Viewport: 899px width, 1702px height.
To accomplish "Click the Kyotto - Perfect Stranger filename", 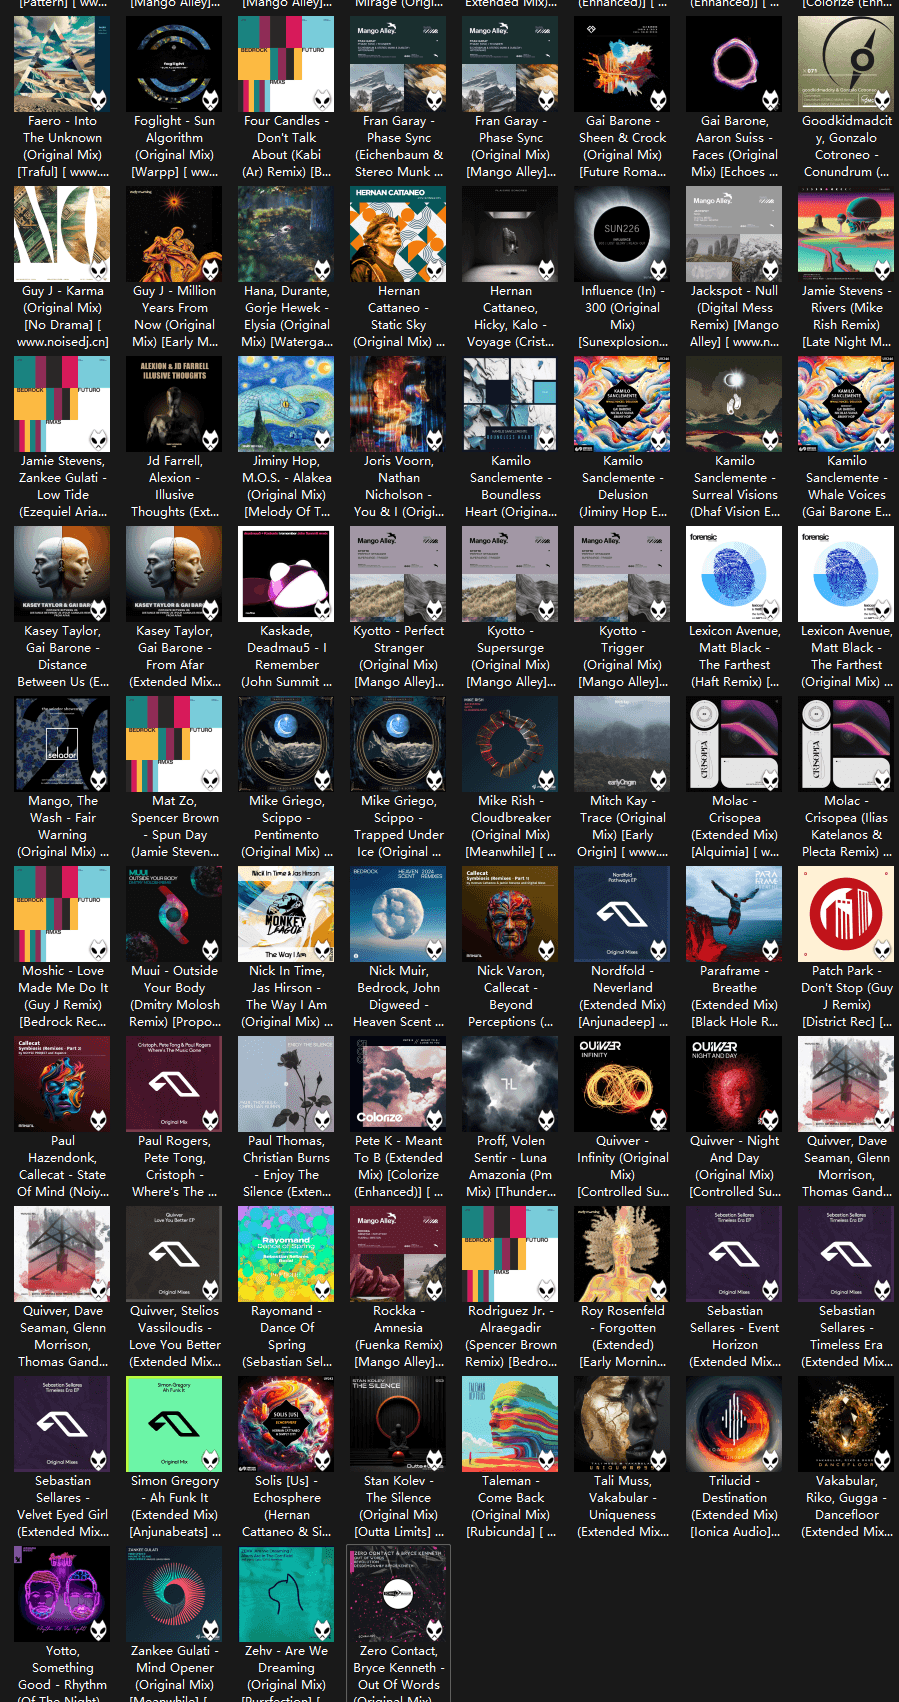I will (x=398, y=656).
